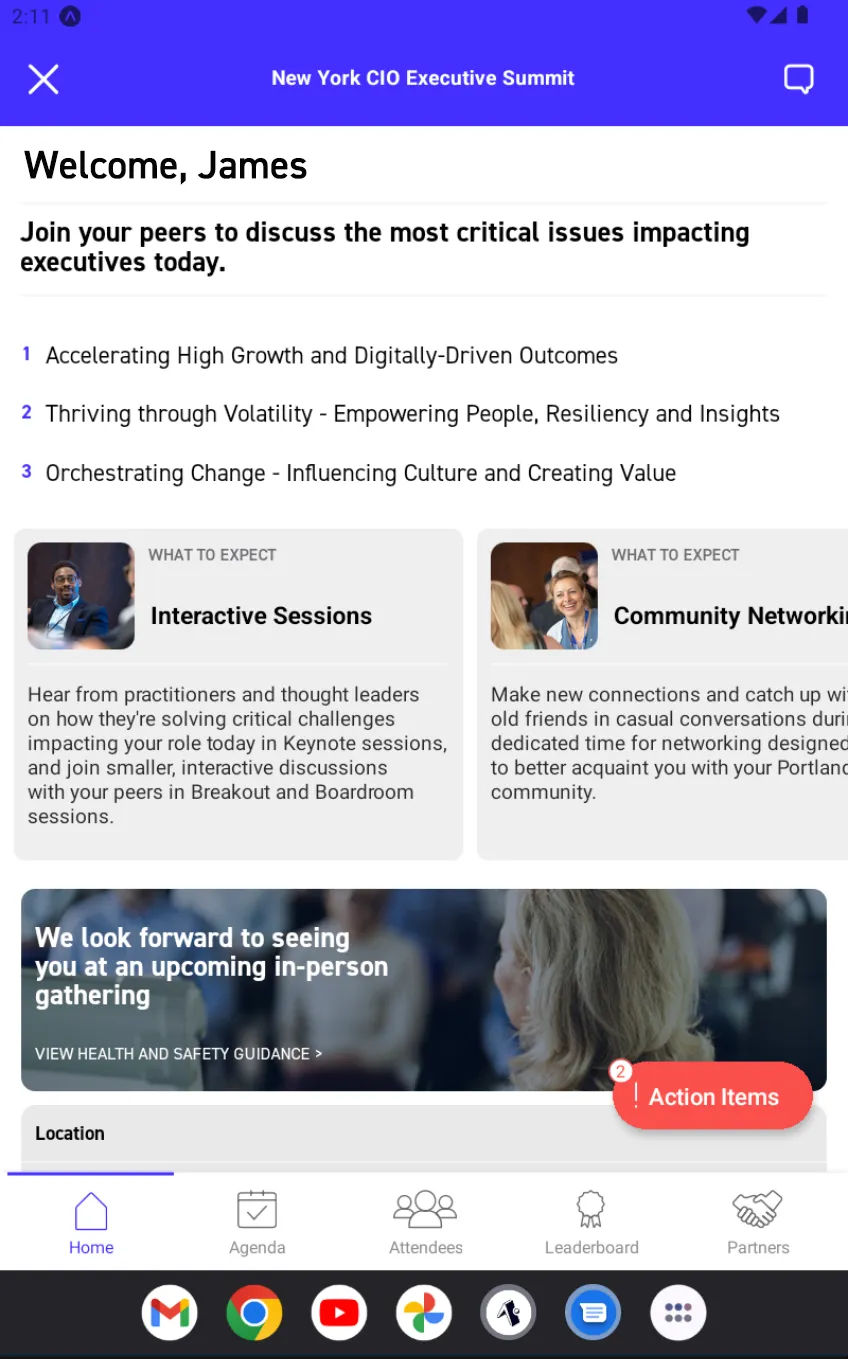The width and height of the screenshot is (848, 1359).
Task: Select the Community Networking card photo
Action: point(544,596)
